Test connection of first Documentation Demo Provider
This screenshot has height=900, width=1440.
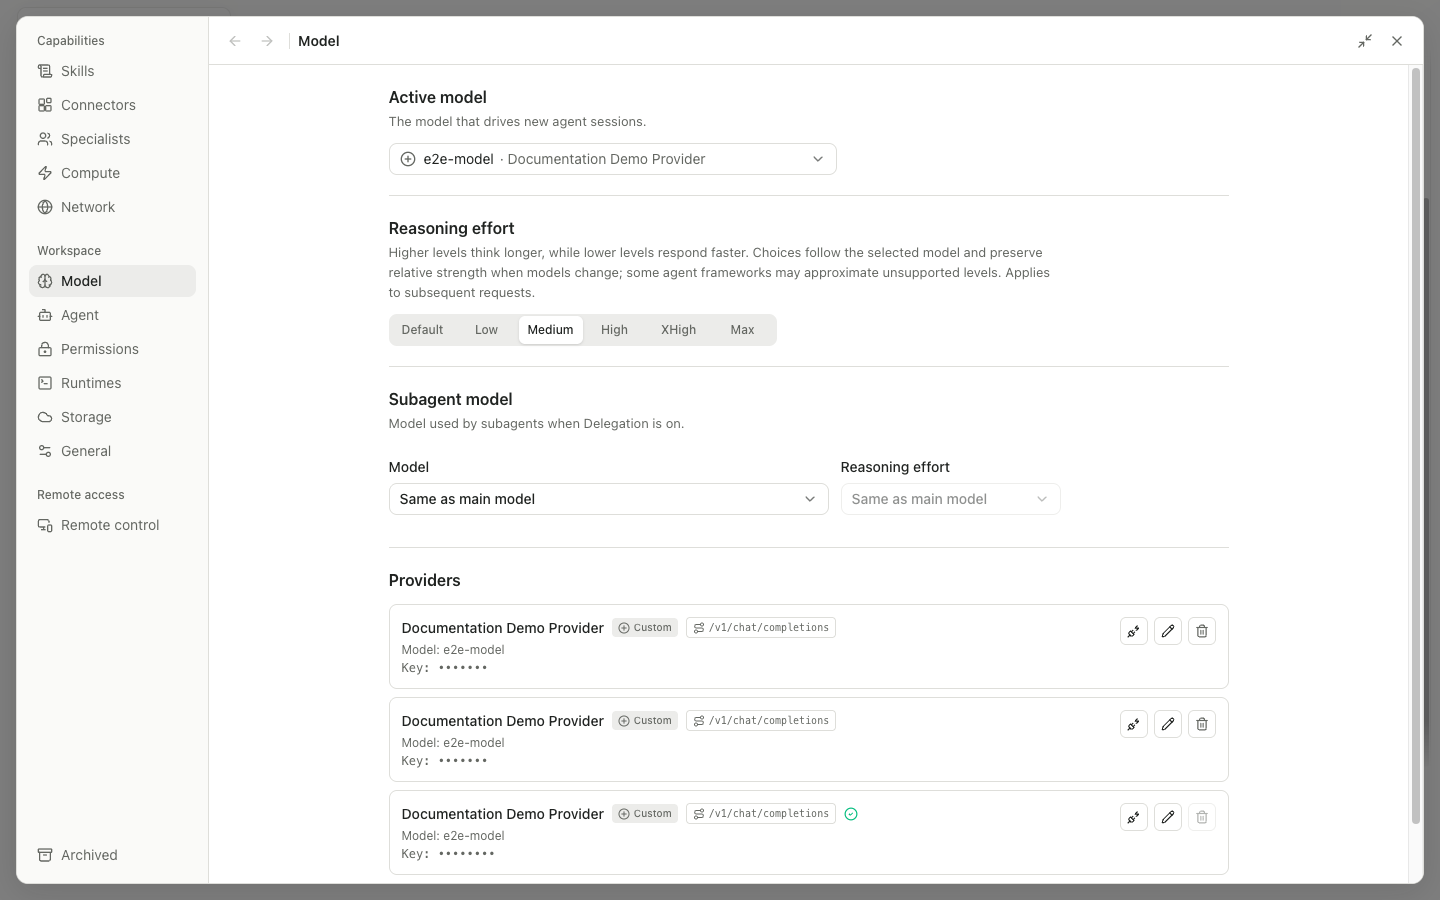coord(1133,631)
